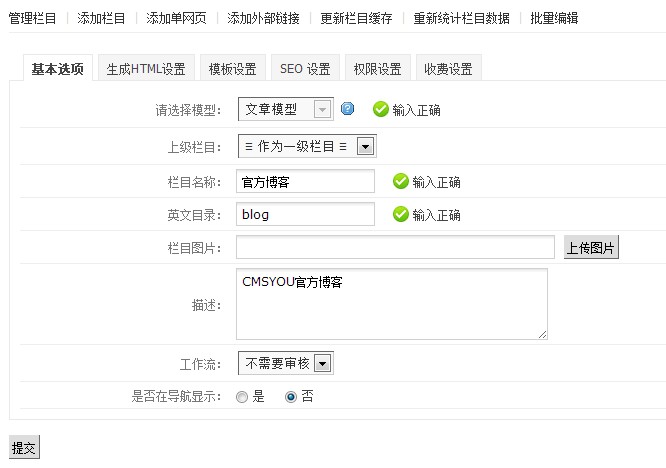Image resolution: width=666 pixels, height=468 pixels.
Task: Click the 上传图片 button
Action: point(591,247)
